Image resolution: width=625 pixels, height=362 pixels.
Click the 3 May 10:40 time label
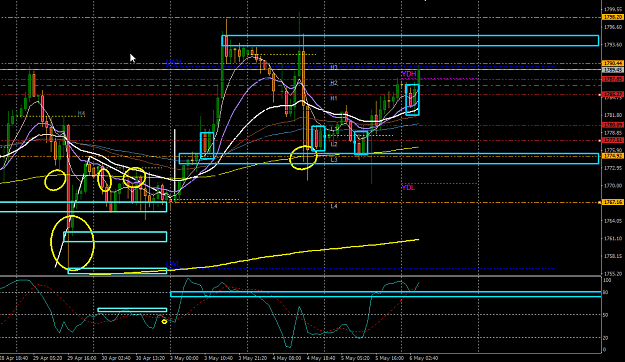[219, 358]
